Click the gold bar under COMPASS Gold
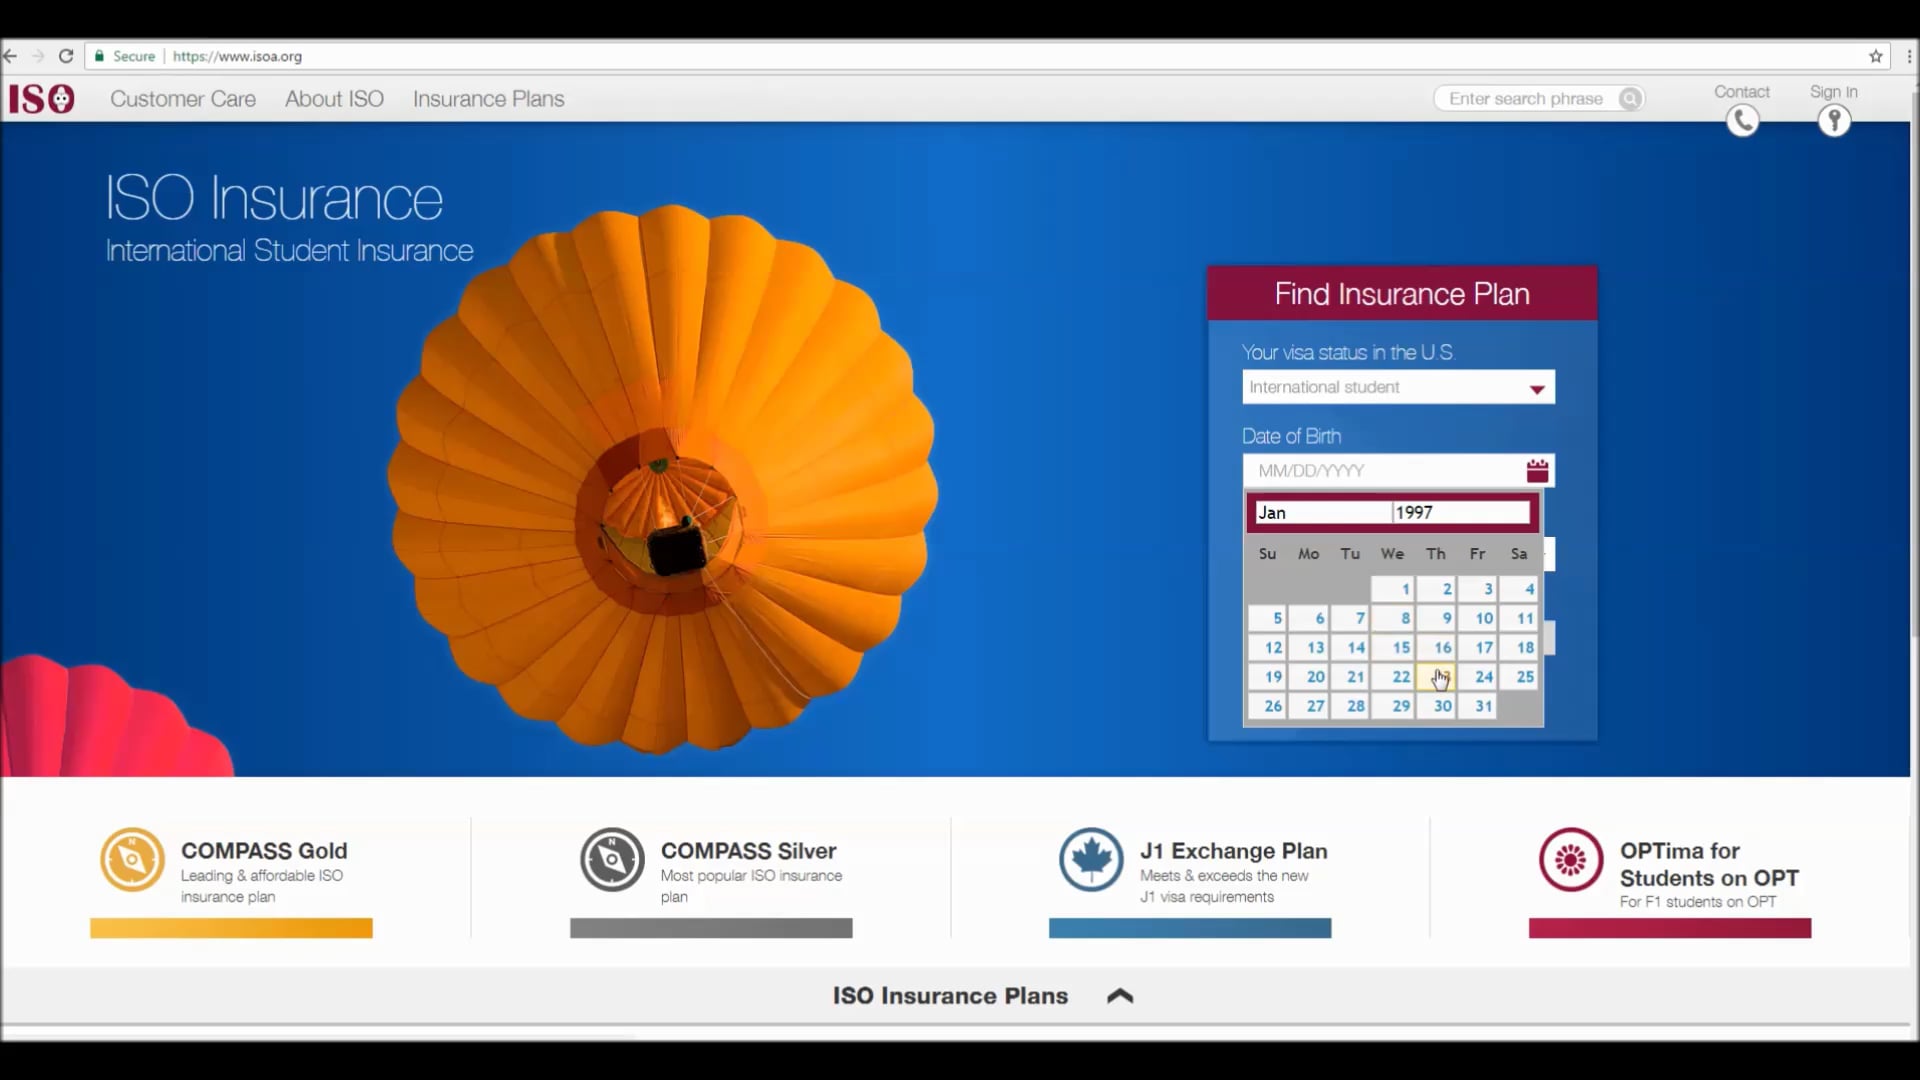 pyautogui.click(x=231, y=928)
